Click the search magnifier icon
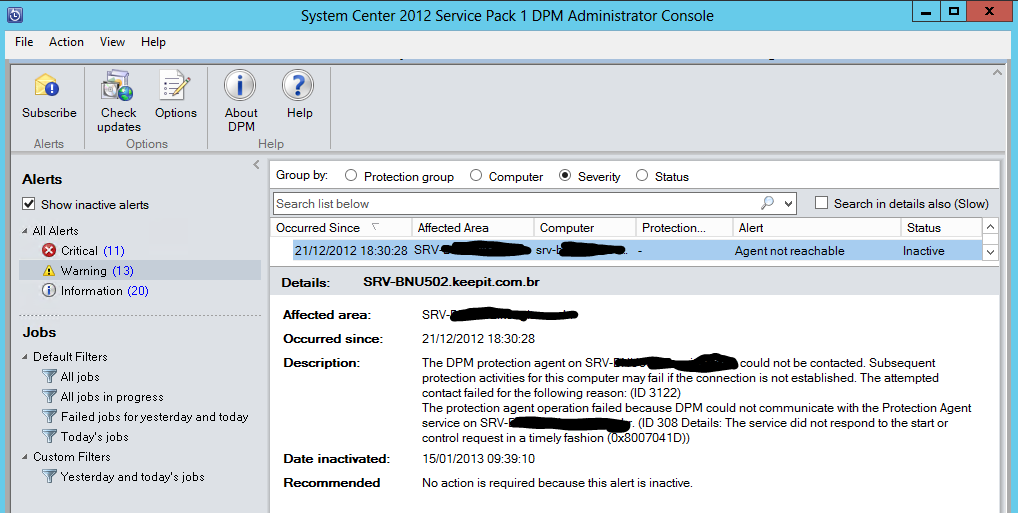The width and height of the screenshot is (1018, 513). (x=767, y=203)
